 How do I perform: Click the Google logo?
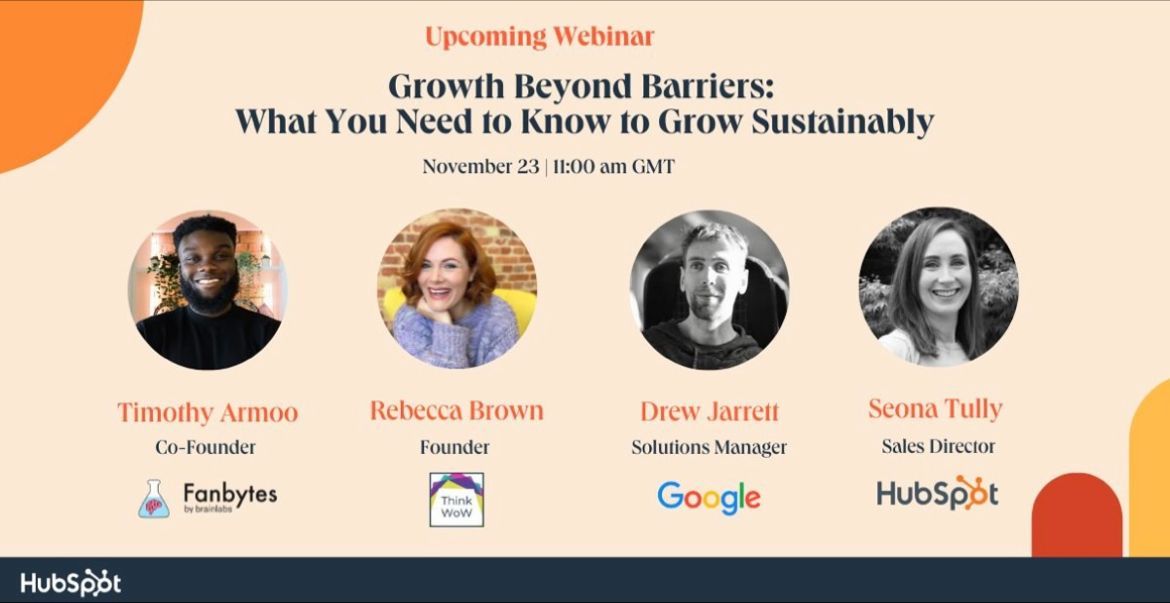709,499
